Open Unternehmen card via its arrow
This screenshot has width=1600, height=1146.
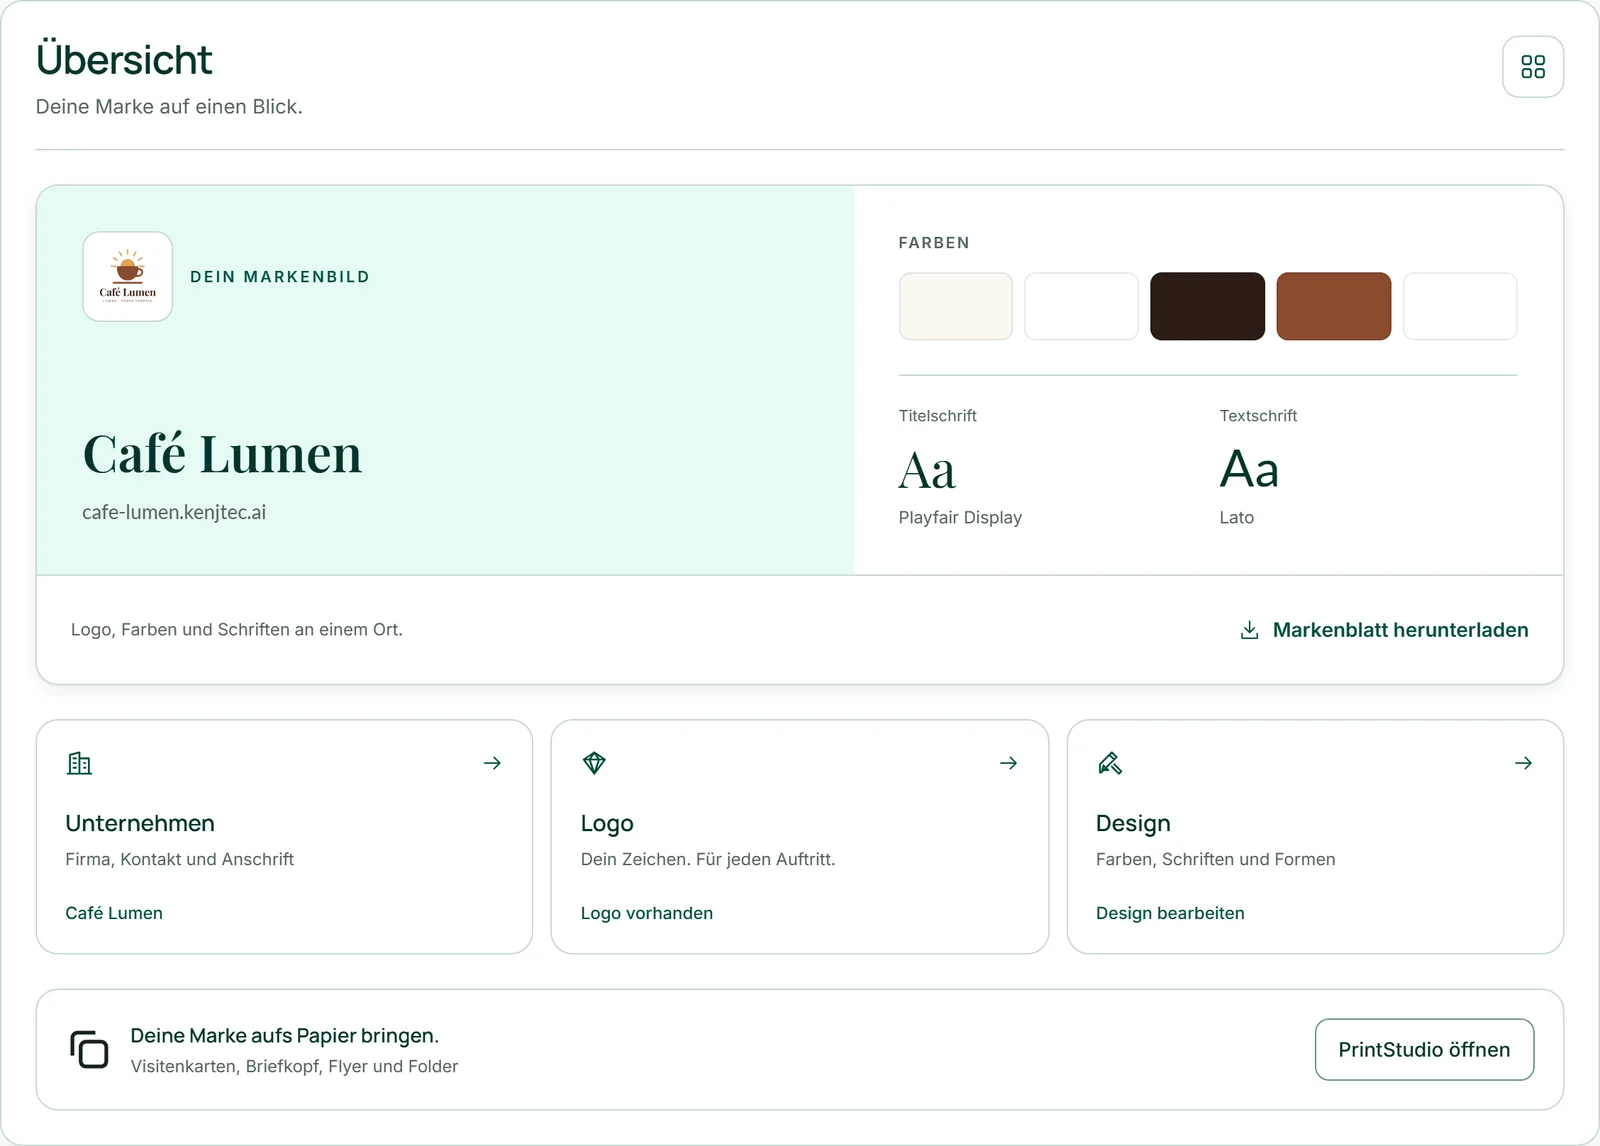pos(492,763)
